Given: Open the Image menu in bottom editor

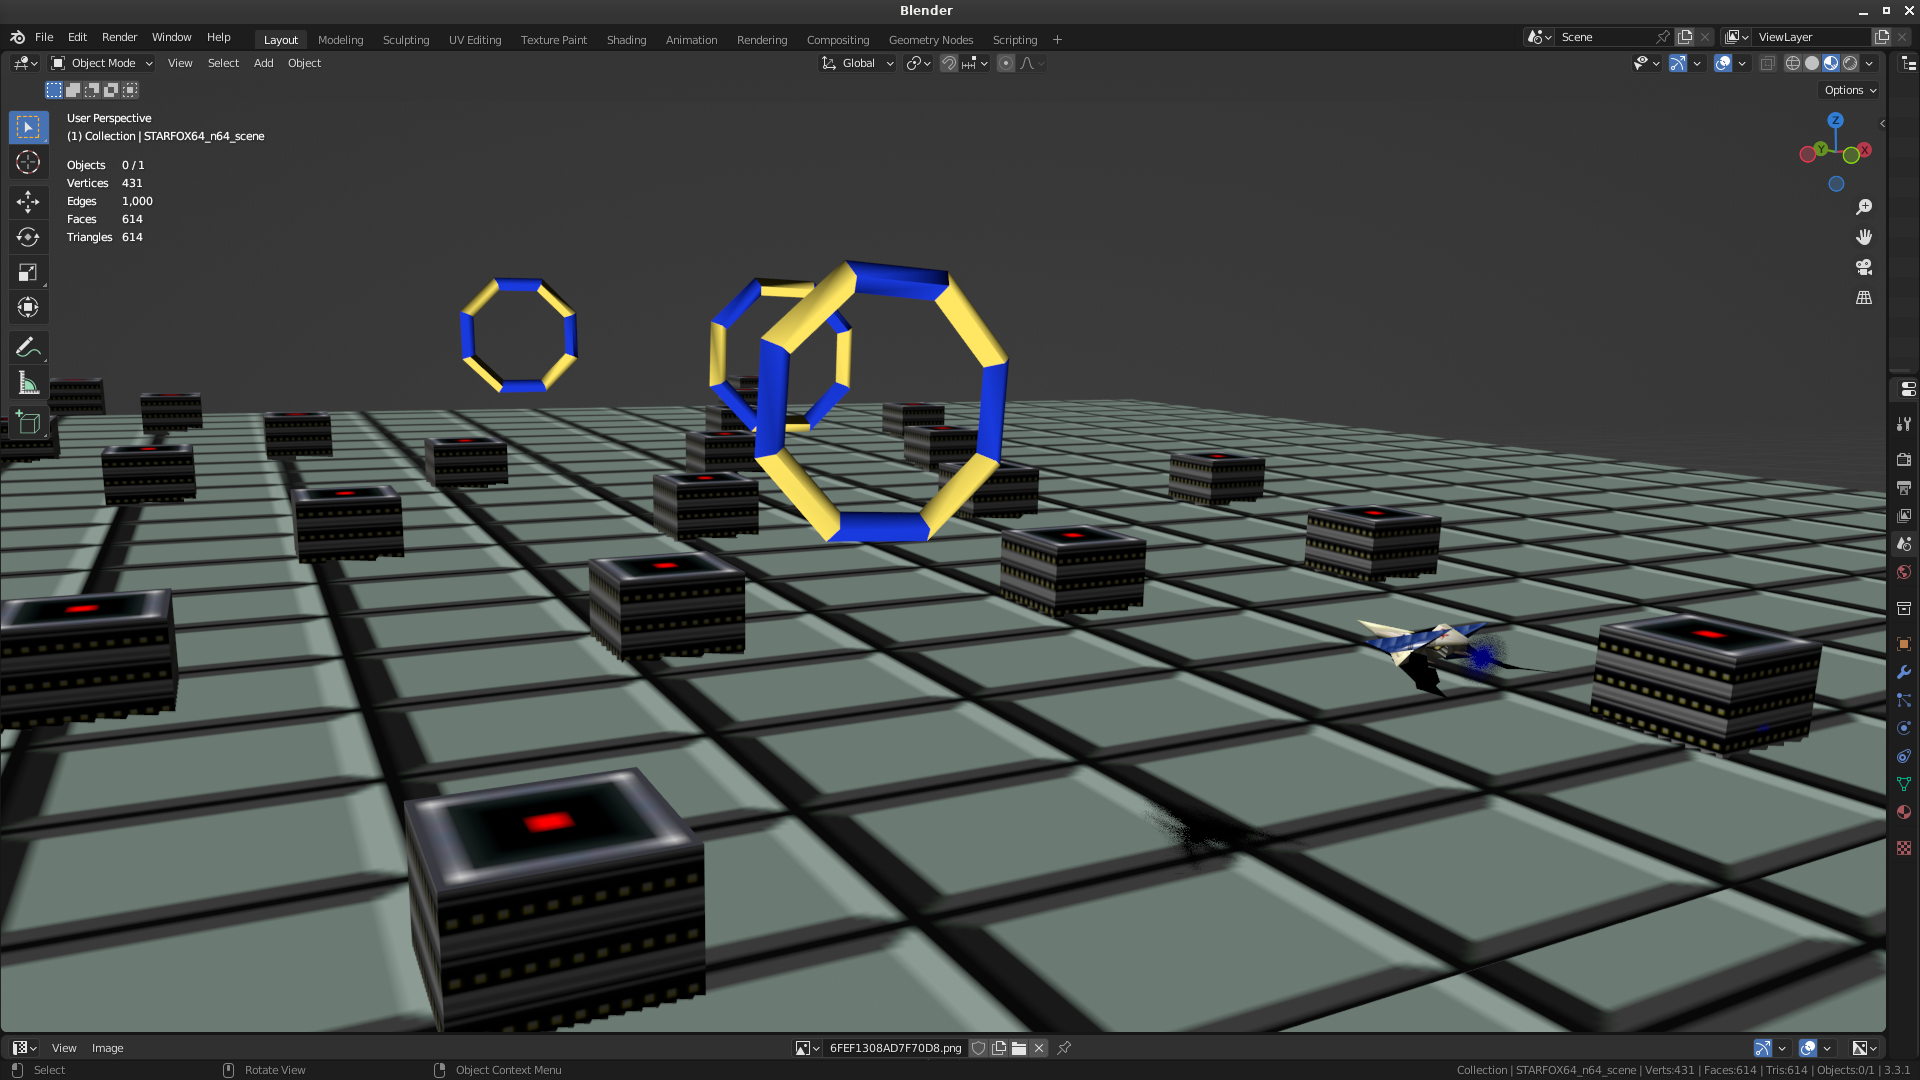Looking at the screenshot, I should (x=107, y=1048).
